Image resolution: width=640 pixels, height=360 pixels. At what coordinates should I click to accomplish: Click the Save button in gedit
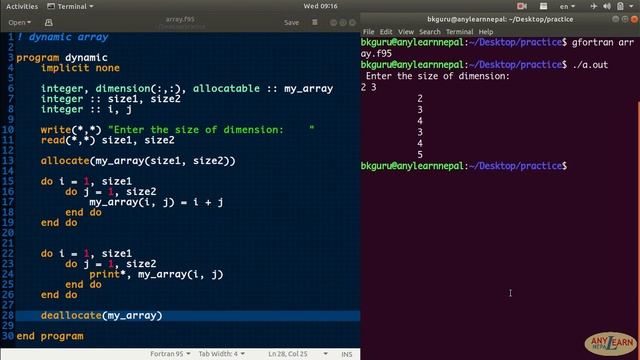[291, 22]
